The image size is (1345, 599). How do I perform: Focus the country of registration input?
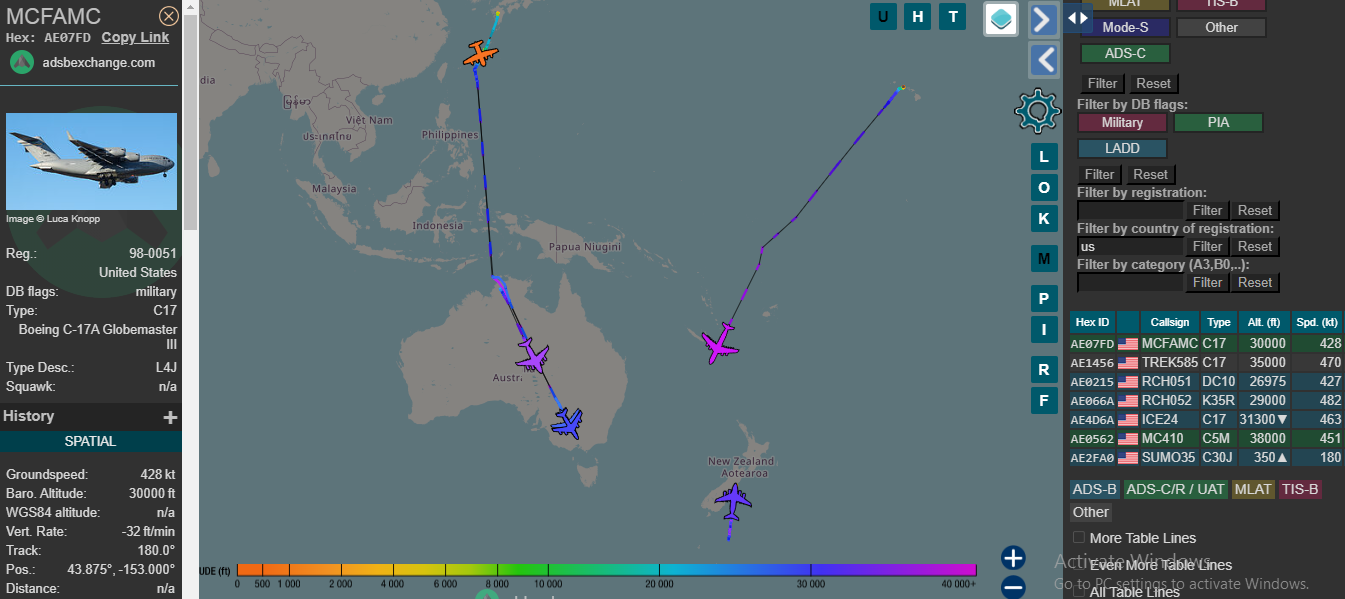pyautogui.click(x=1130, y=246)
